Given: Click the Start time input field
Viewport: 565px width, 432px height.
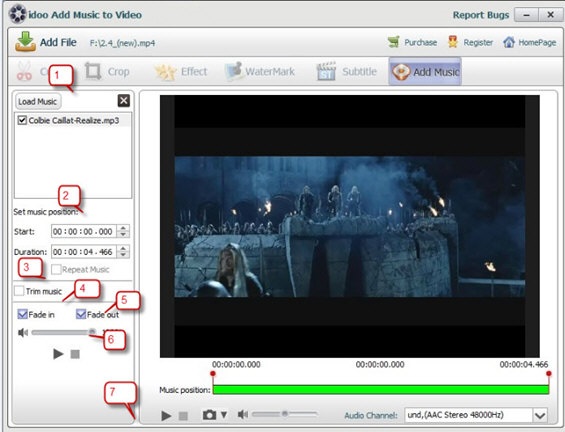Looking at the screenshot, I should 84,231.
